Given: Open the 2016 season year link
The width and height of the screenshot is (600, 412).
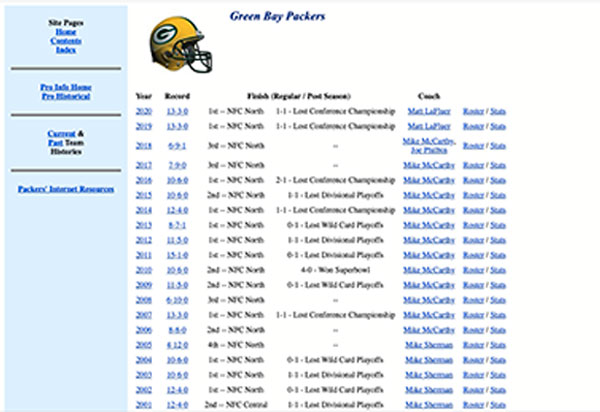Looking at the screenshot, I should click(x=143, y=180).
